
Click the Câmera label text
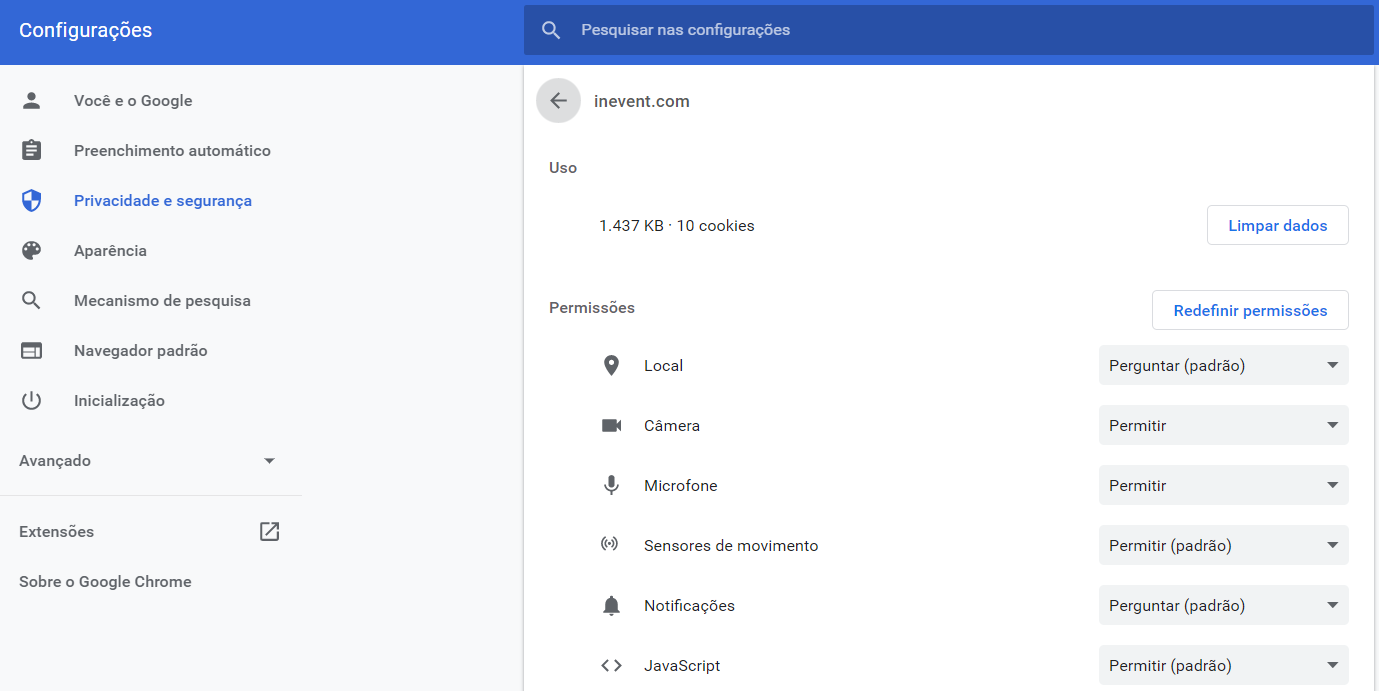672,426
